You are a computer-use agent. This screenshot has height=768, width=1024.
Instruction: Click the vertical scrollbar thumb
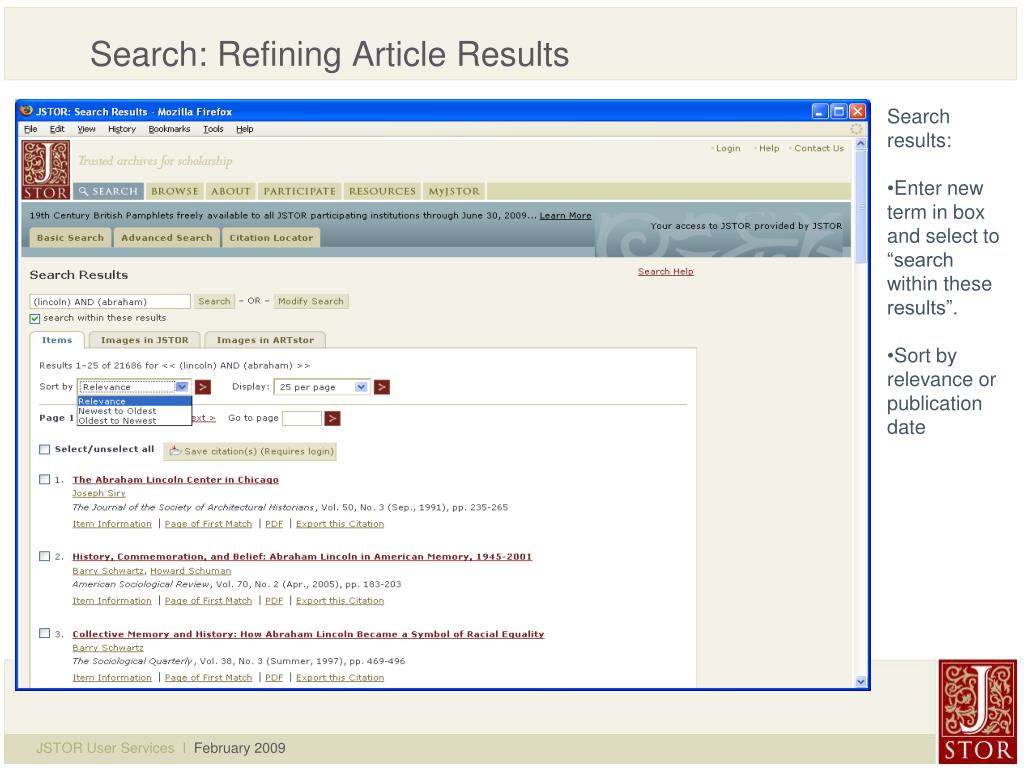[861, 206]
